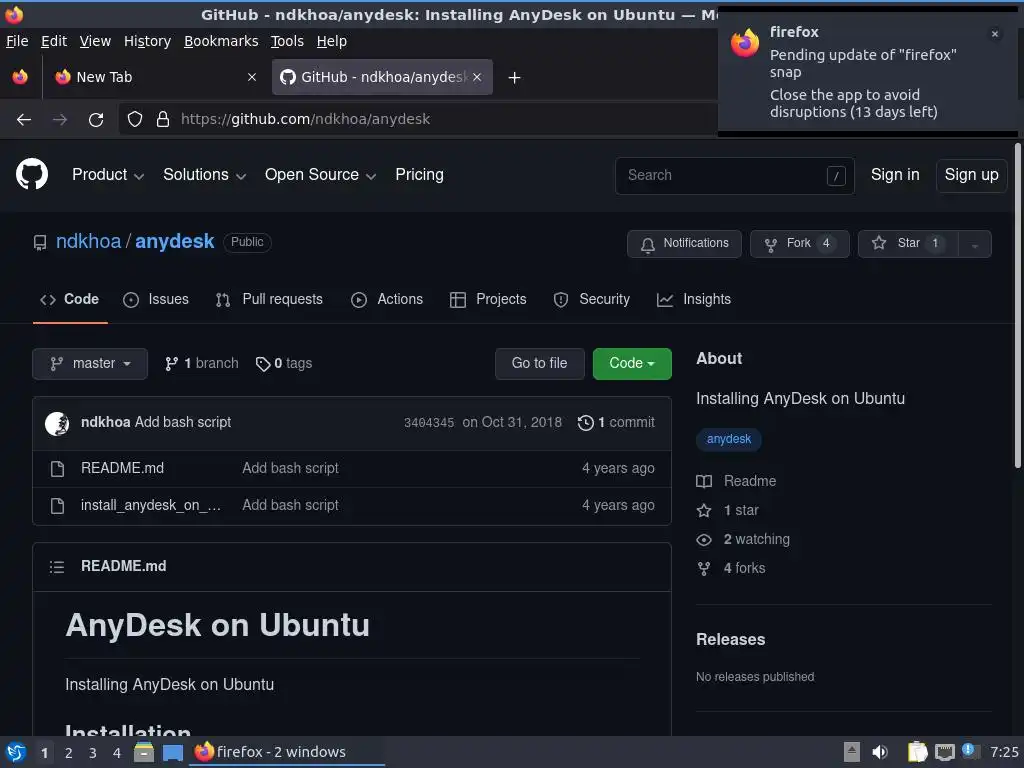Click the commit history clock icon
Viewport: 1024px width, 768px height.
[x=586, y=423]
